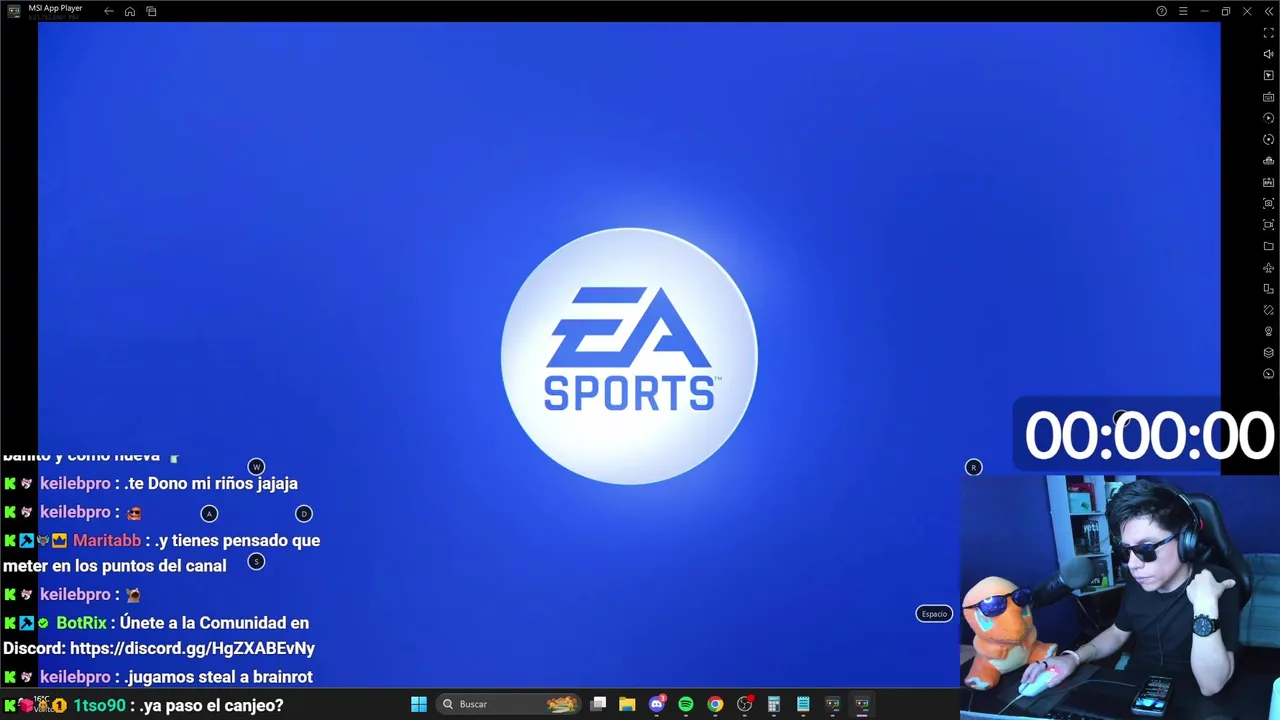Open the Windows Start menu
Image resolution: width=1280 pixels, height=720 pixels.
tap(419, 704)
